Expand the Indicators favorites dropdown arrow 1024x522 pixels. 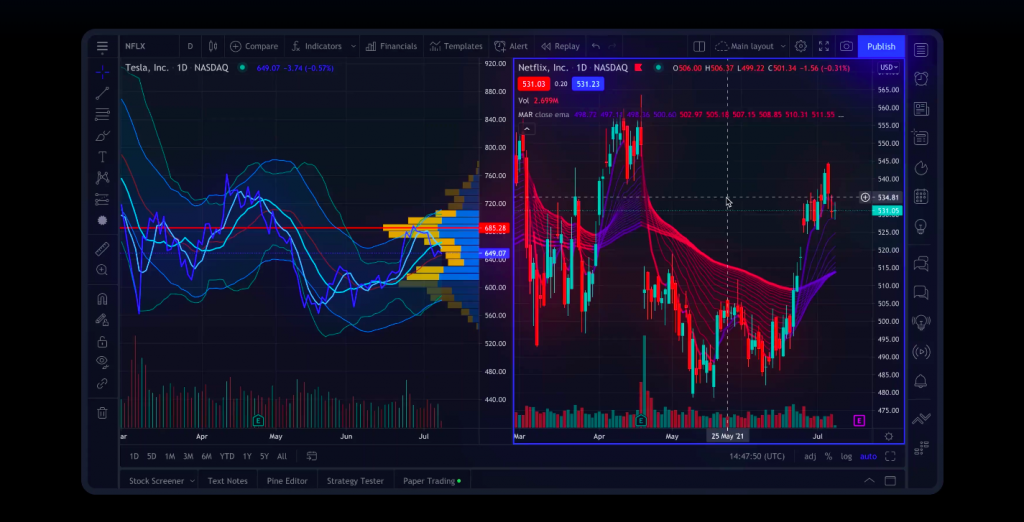click(x=353, y=46)
